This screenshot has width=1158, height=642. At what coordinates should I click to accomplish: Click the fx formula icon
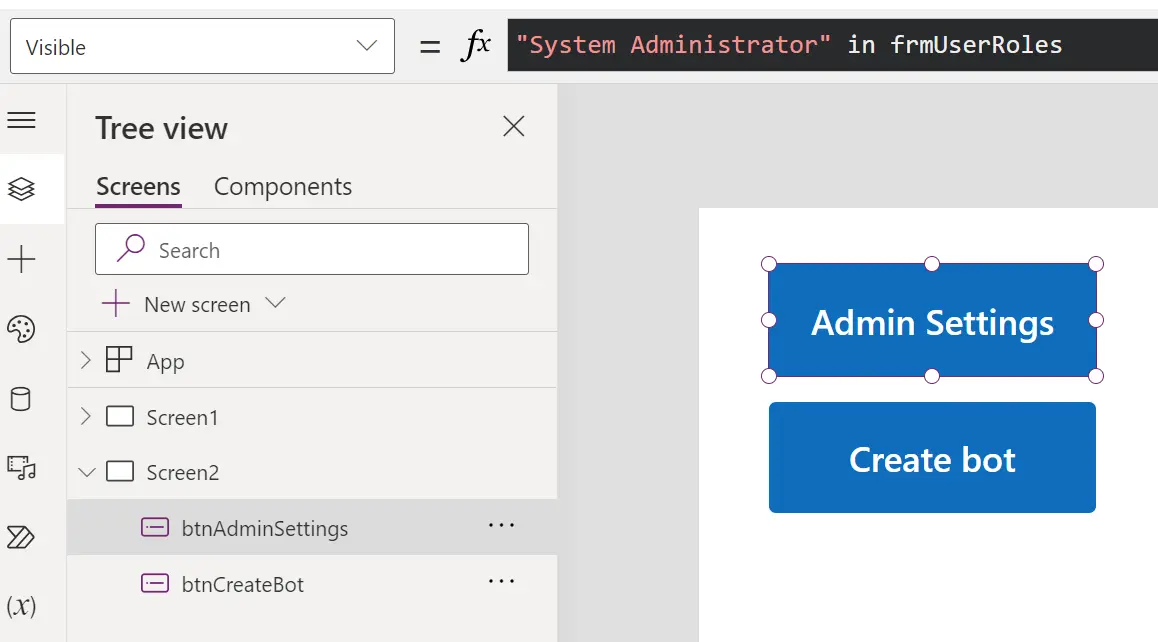pyautogui.click(x=478, y=44)
